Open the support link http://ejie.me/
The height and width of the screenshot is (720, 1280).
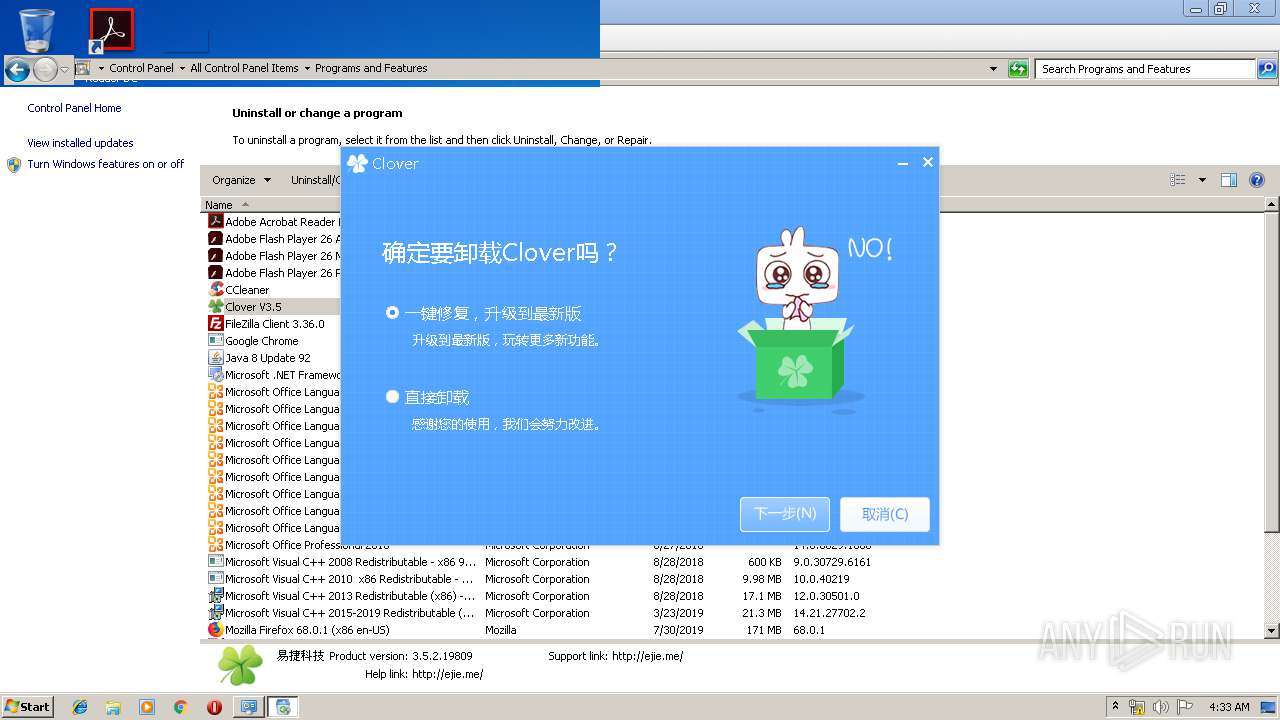tap(647, 656)
